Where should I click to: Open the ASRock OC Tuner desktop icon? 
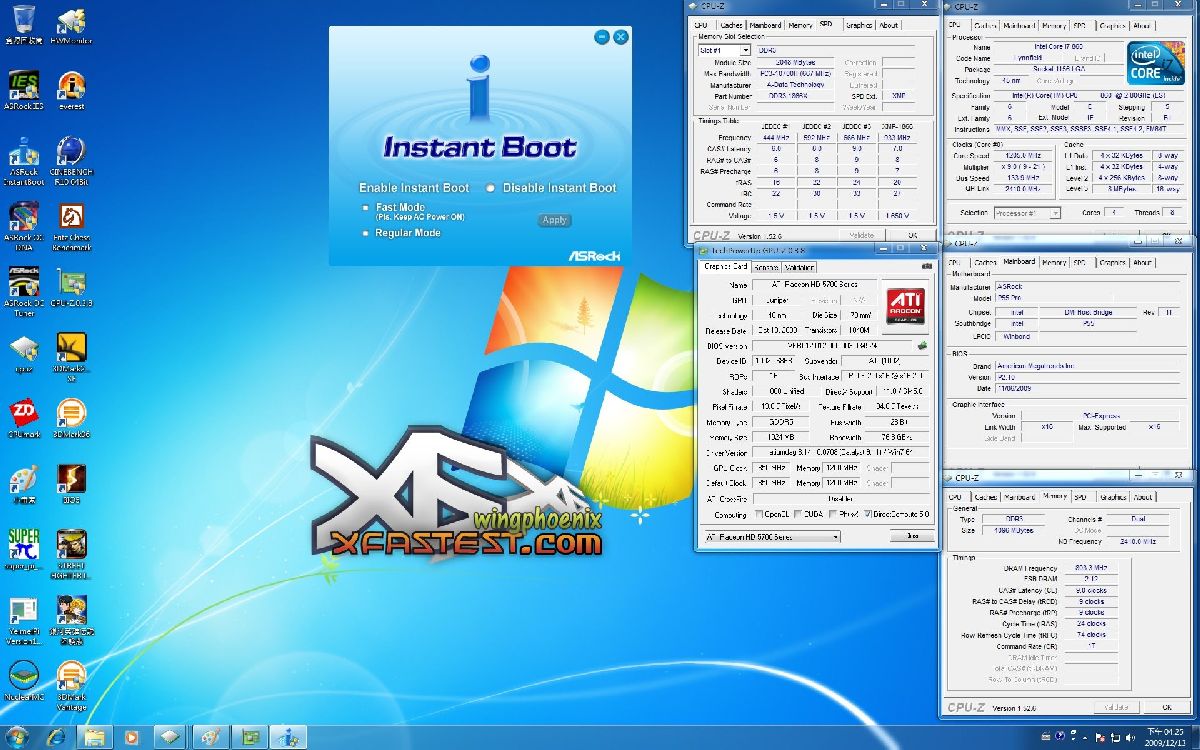[x=23, y=292]
